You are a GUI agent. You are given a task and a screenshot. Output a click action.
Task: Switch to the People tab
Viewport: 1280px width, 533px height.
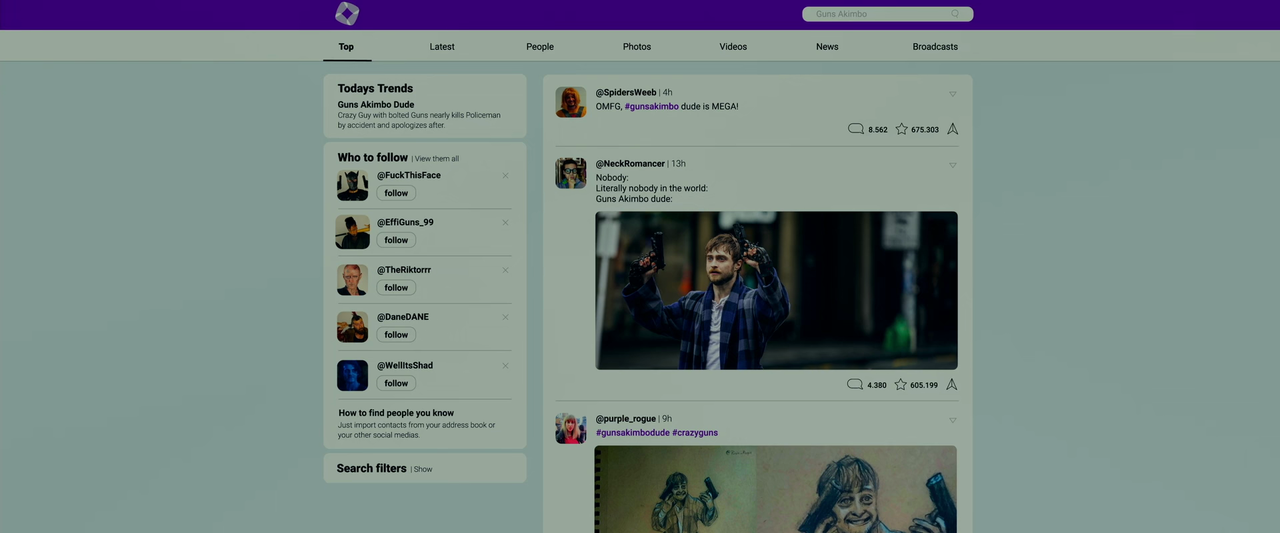(540, 47)
